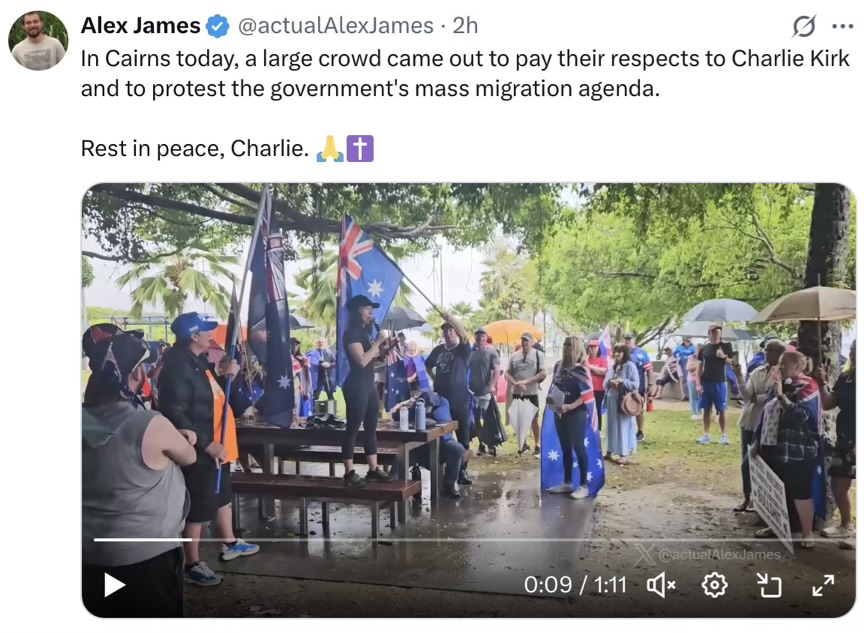
Task: Play the video
Action: coord(114,585)
